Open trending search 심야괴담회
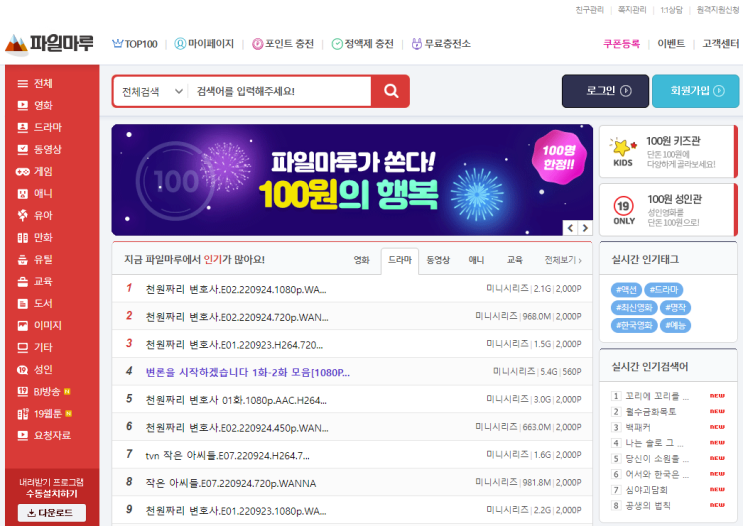743x526 pixels. point(646,490)
